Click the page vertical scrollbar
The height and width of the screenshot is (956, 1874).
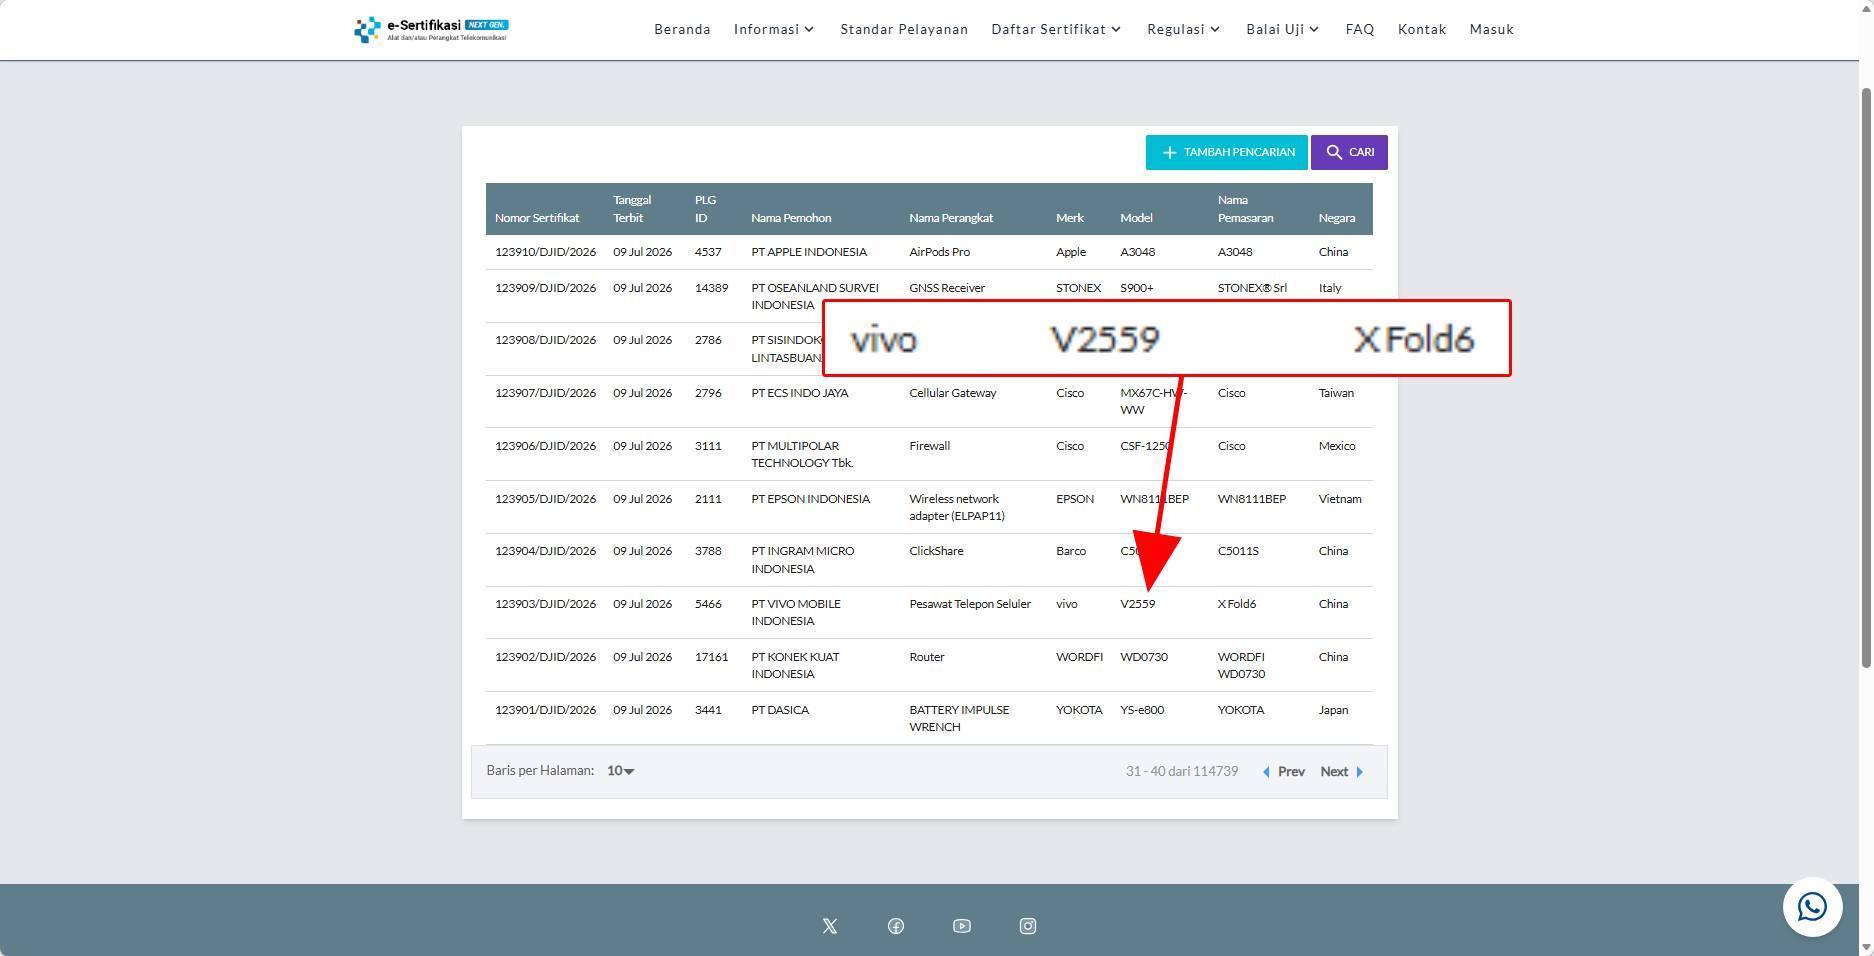(1866, 378)
